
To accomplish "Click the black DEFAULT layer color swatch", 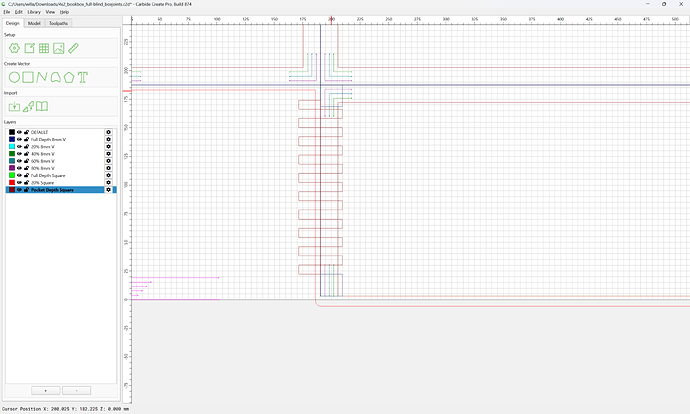I will pyautogui.click(x=12, y=132).
